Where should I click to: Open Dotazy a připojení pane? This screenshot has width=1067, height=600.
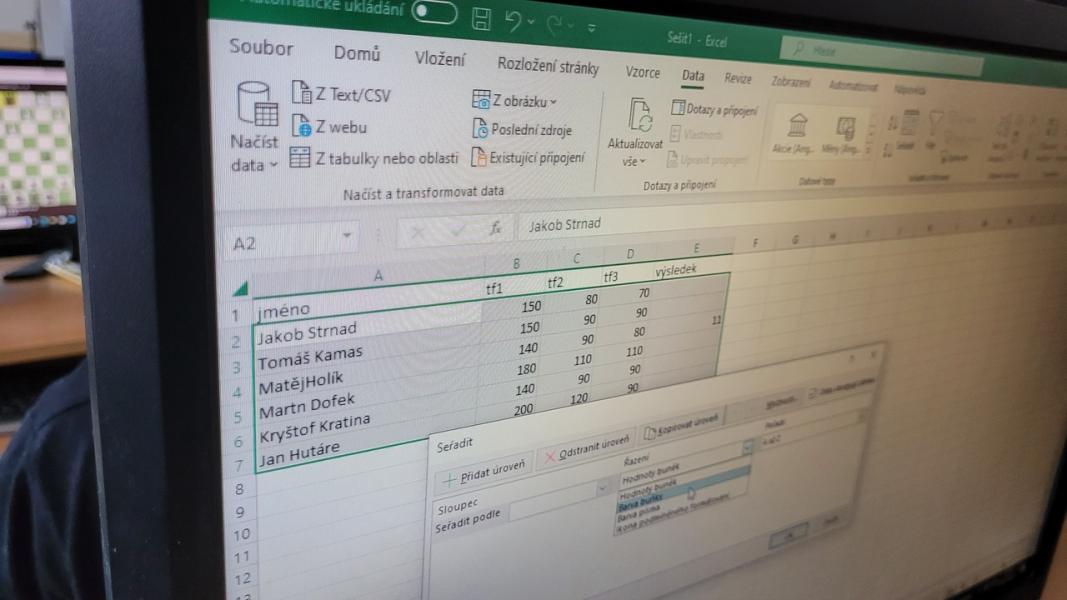[x=714, y=109]
